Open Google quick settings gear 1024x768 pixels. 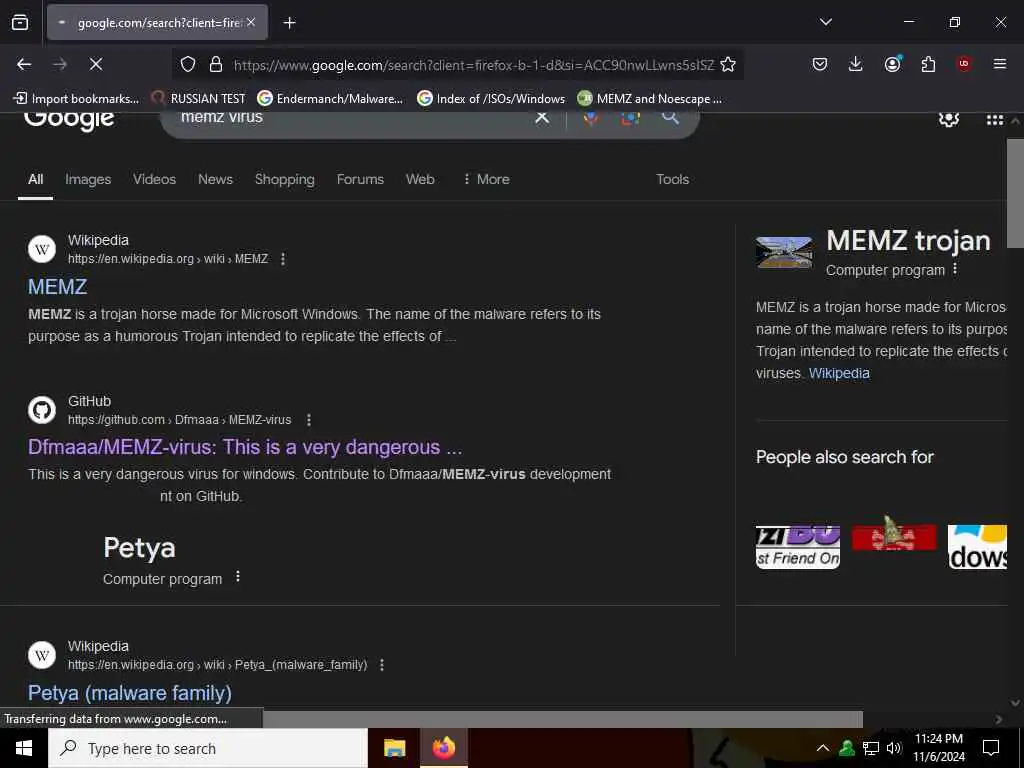[948, 120]
